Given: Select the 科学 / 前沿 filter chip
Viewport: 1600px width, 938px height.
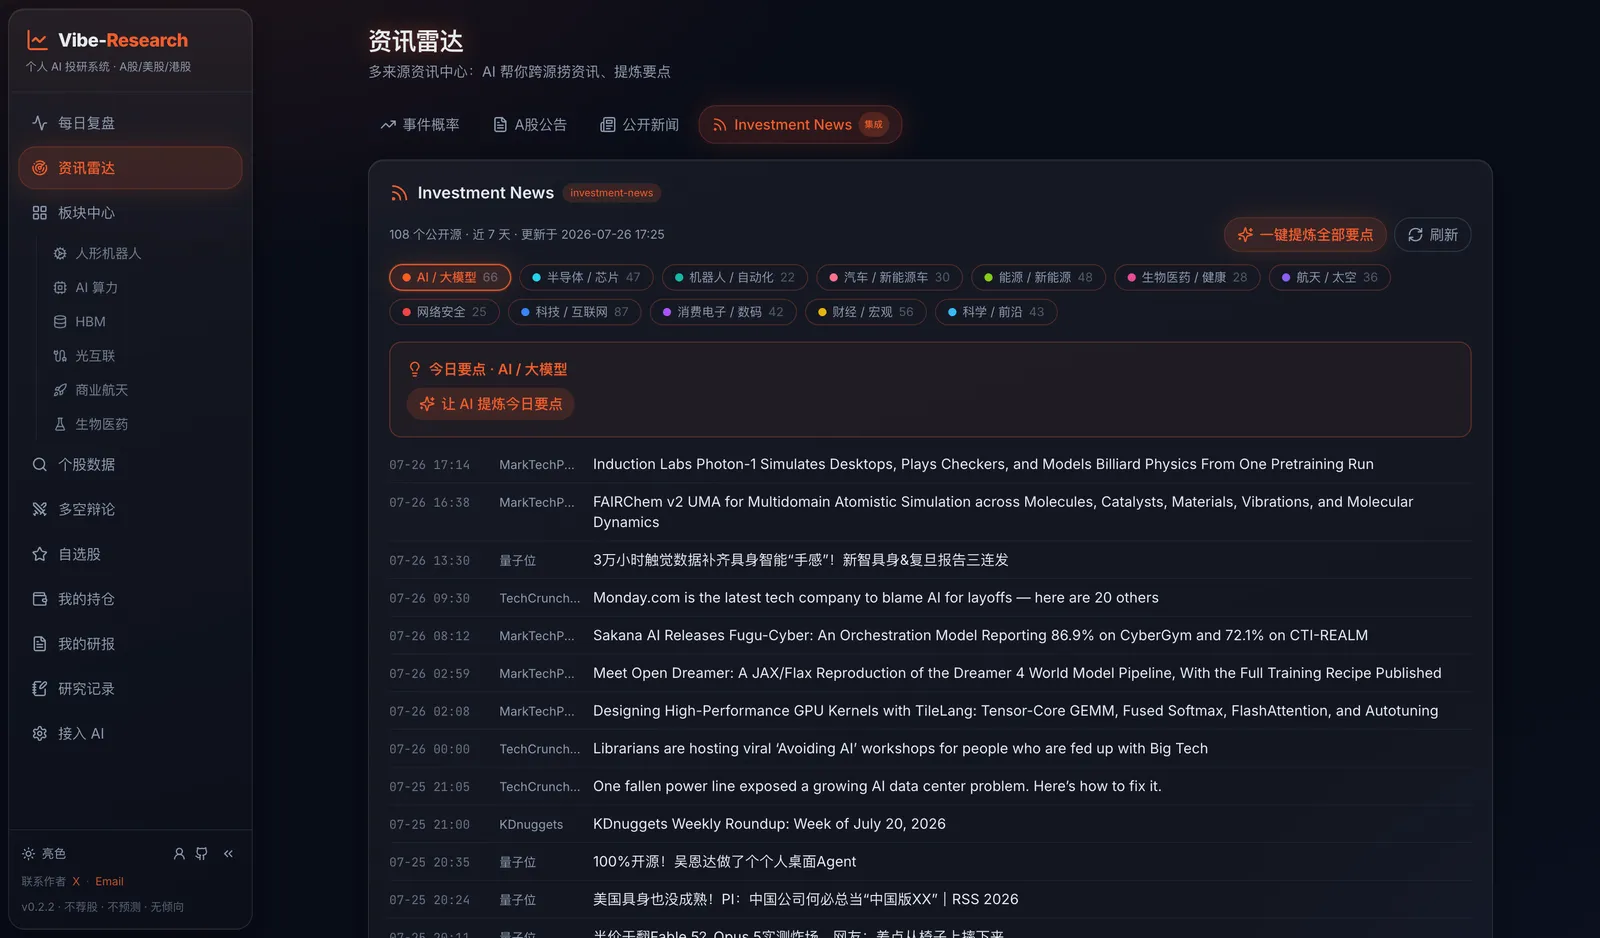Looking at the screenshot, I should [x=996, y=312].
